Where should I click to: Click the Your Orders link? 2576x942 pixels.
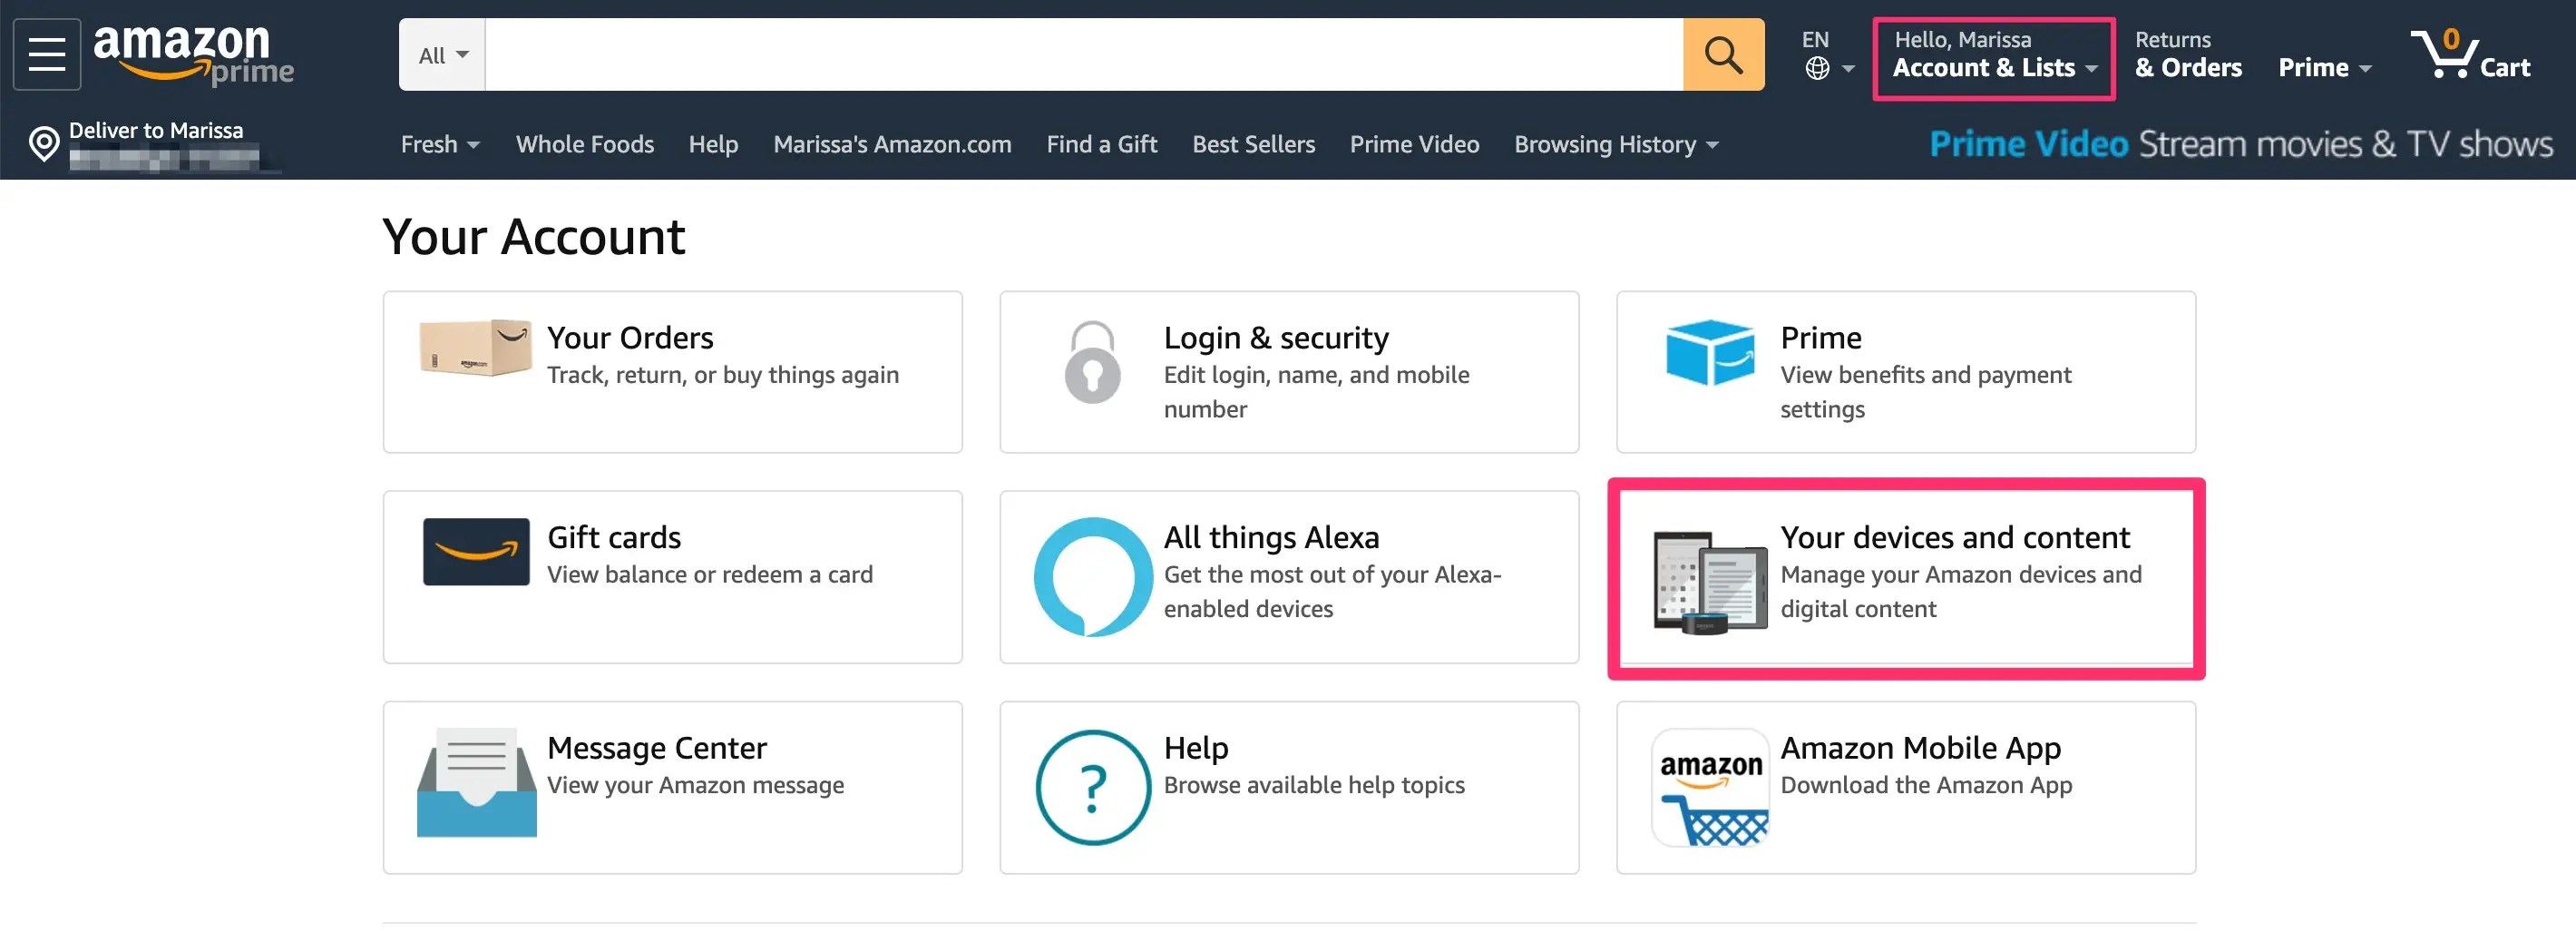(630, 338)
